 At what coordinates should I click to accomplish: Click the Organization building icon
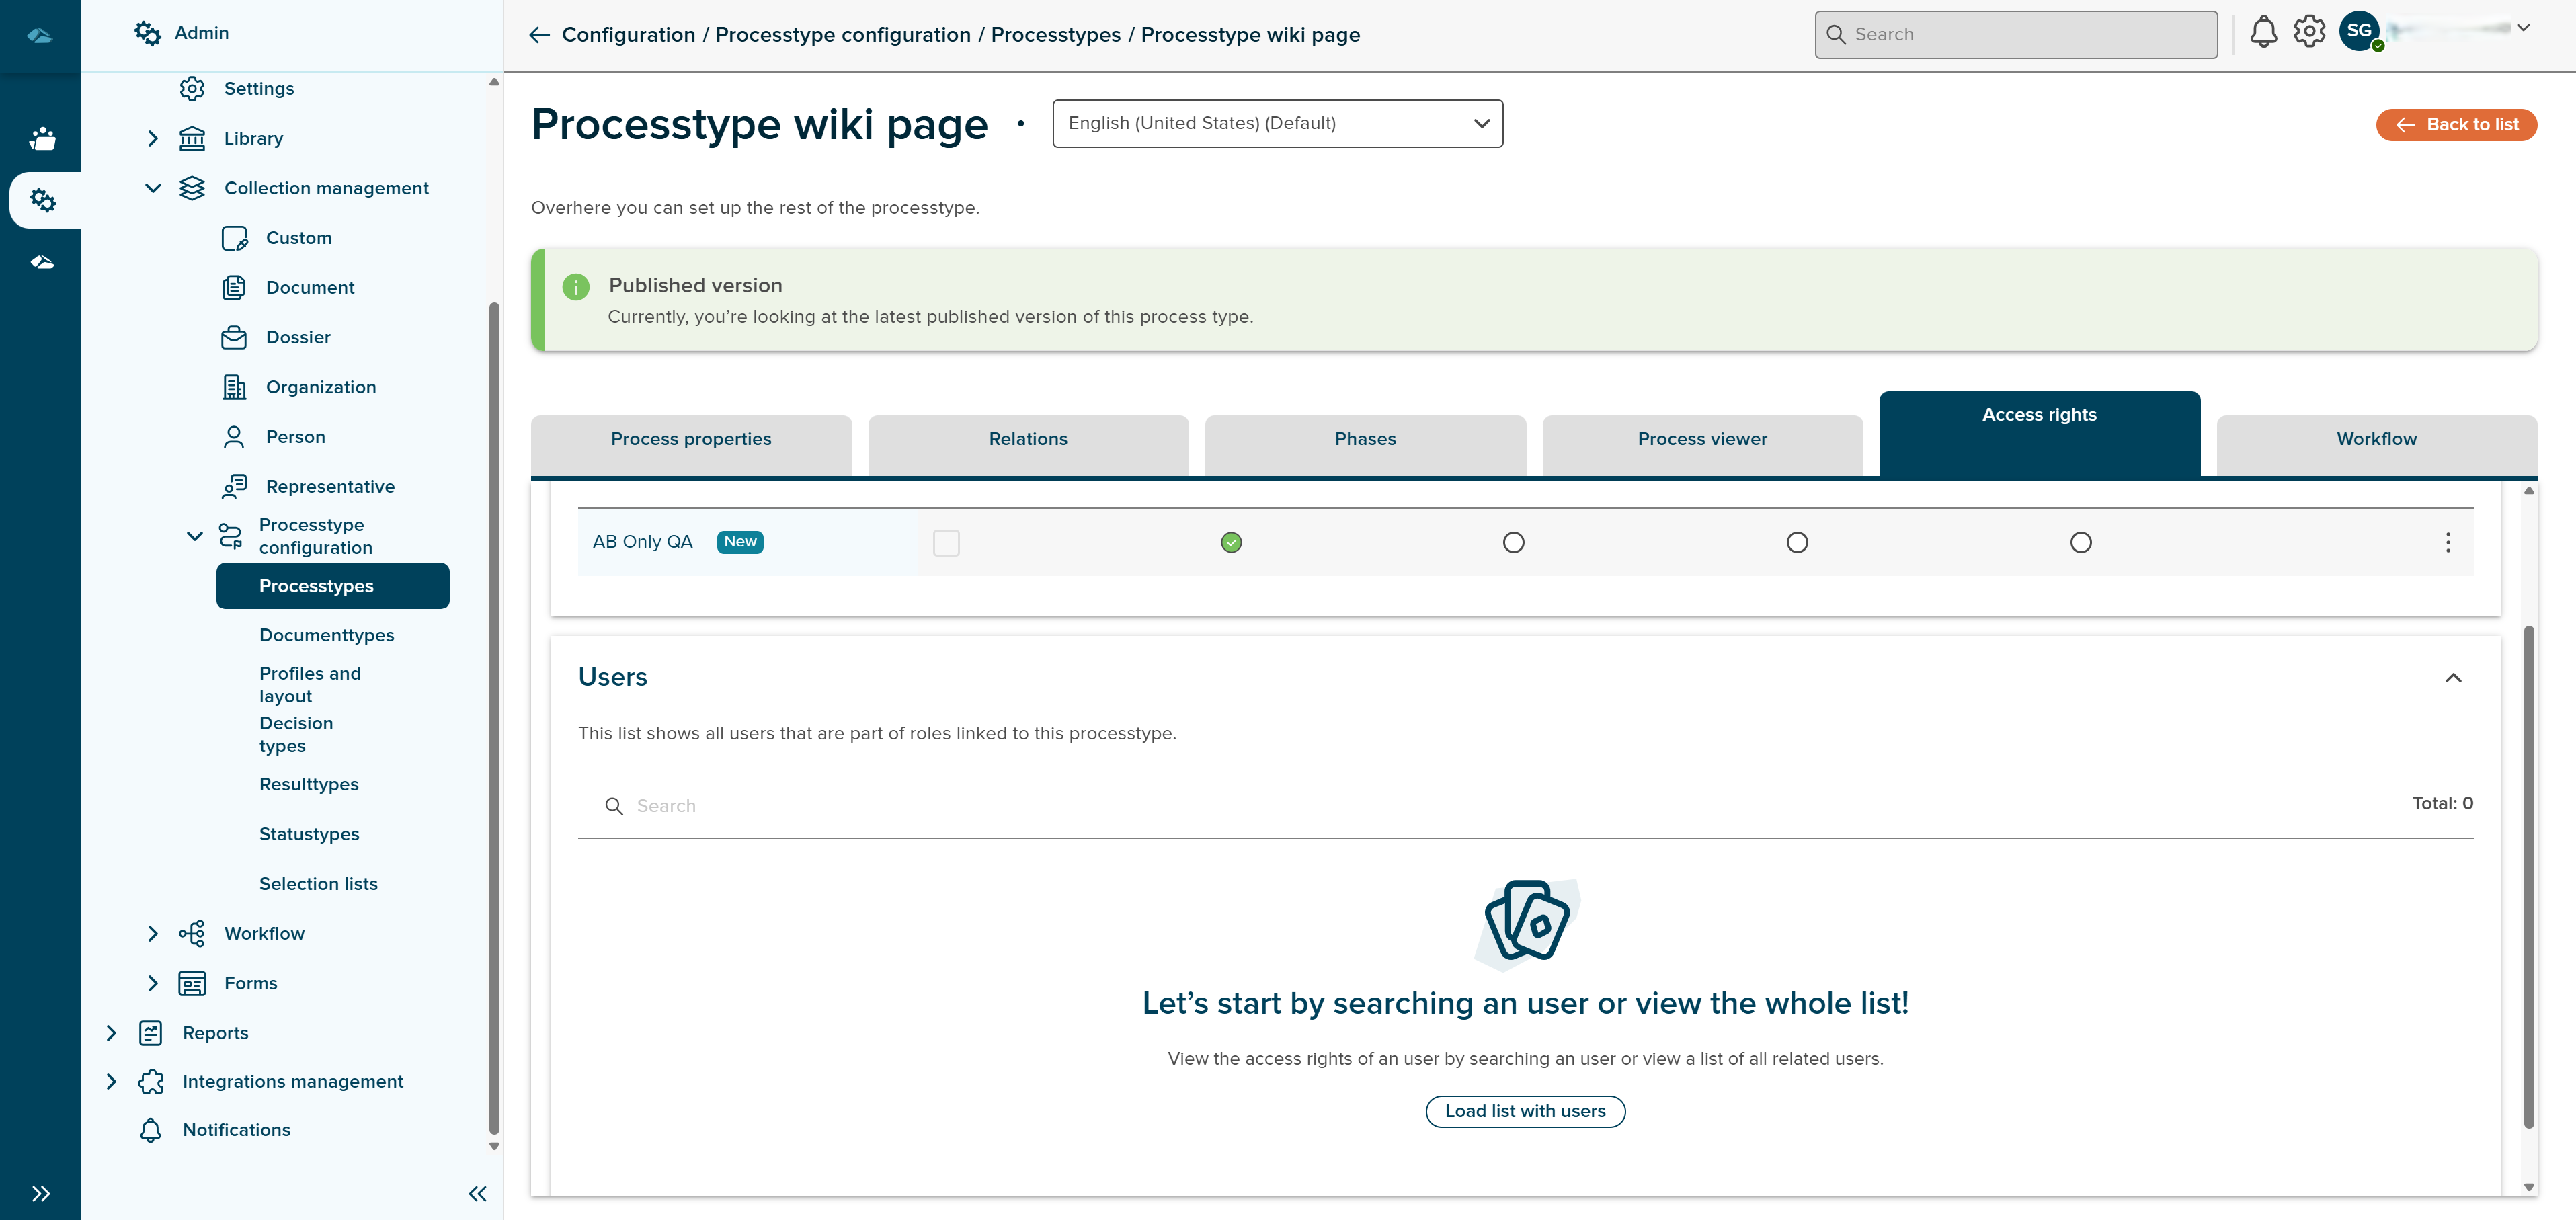pyautogui.click(x=234, y=387)
